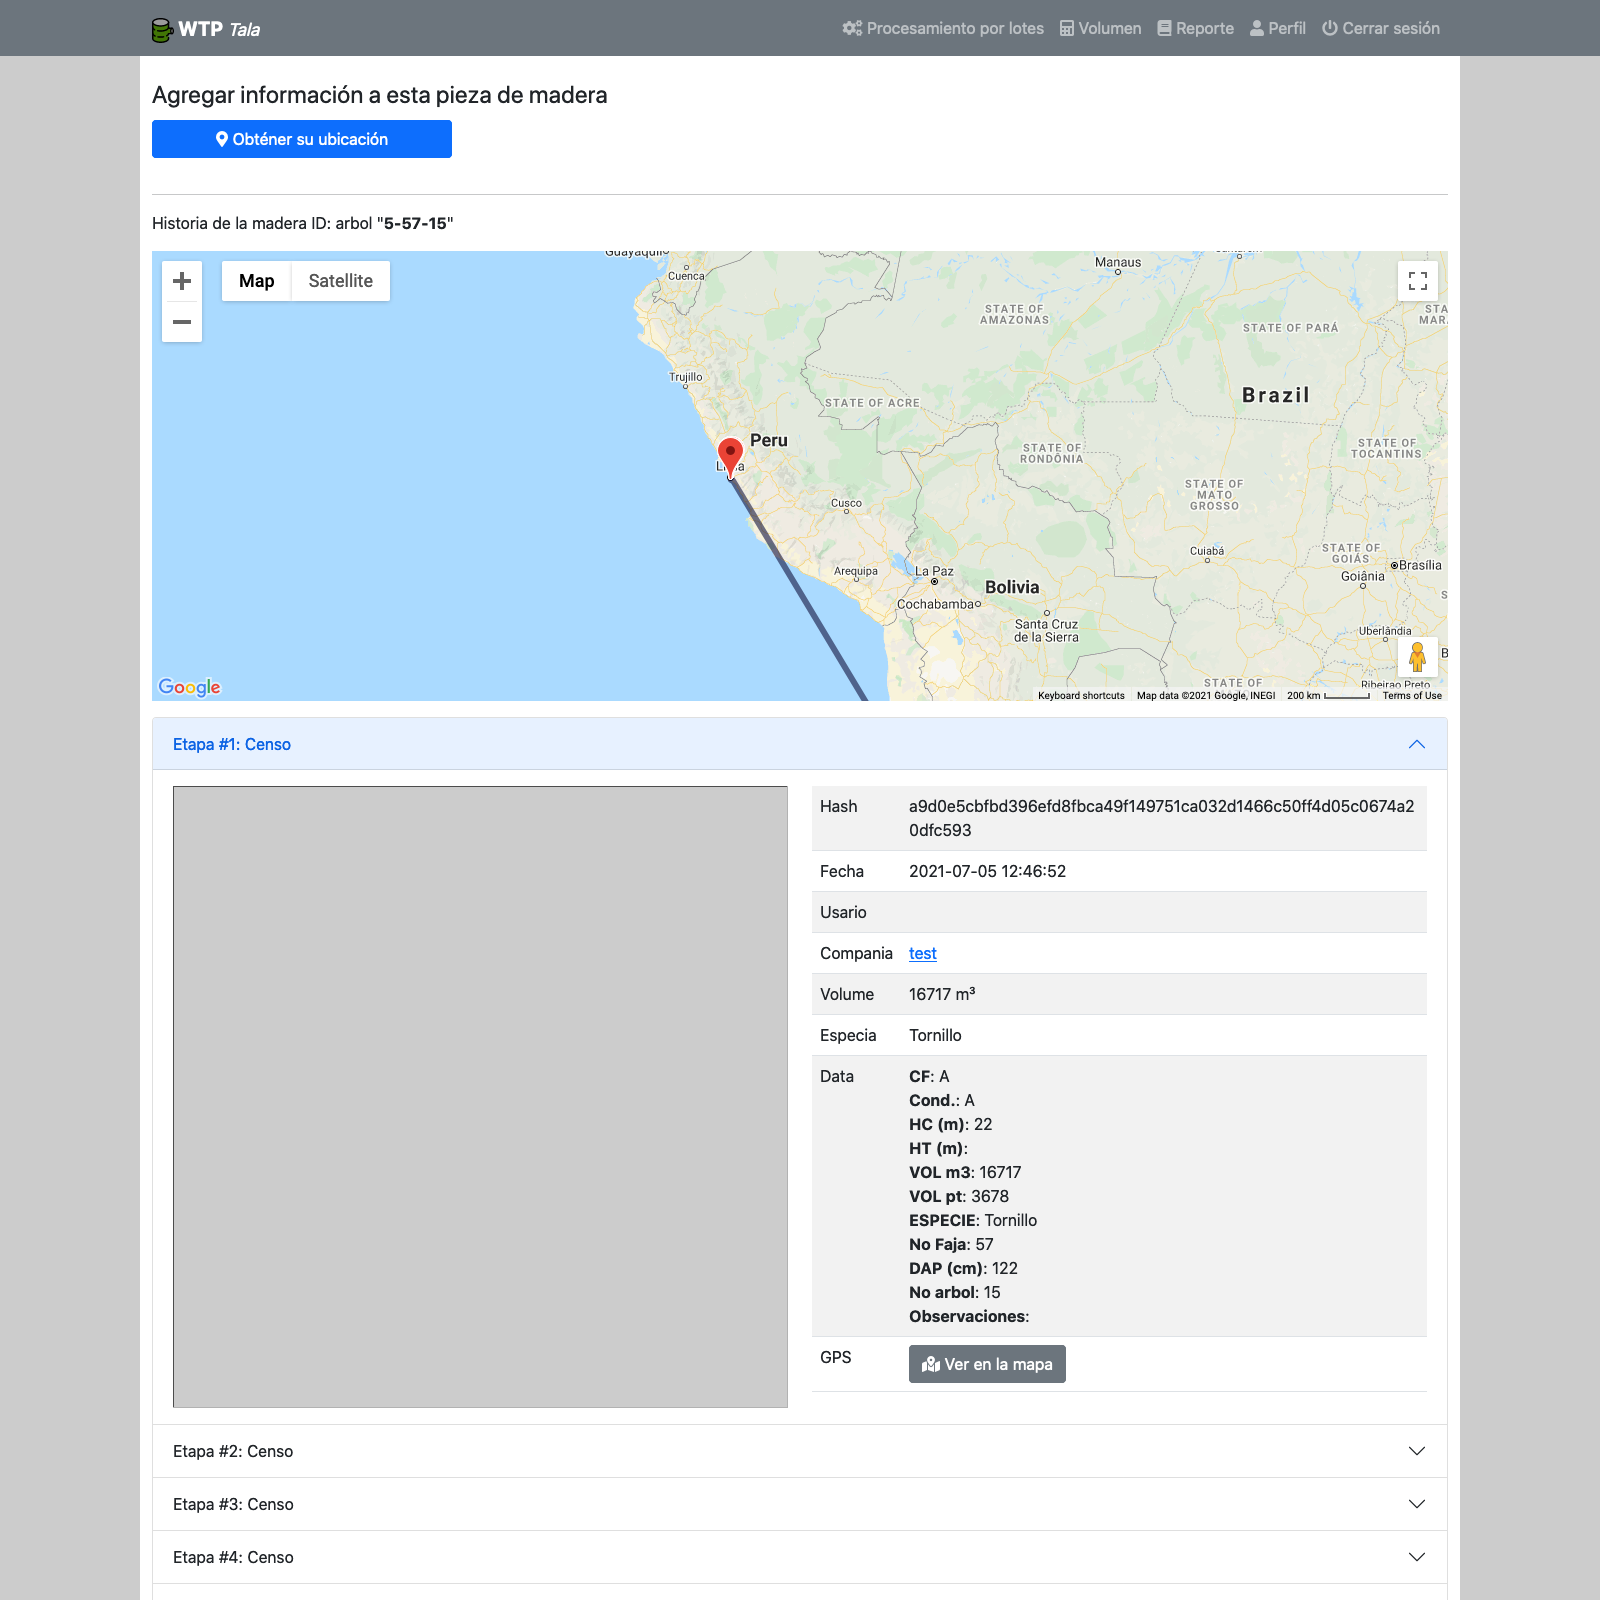
Task: Click Brazil label on map
Action: (x=1276, y=395)
